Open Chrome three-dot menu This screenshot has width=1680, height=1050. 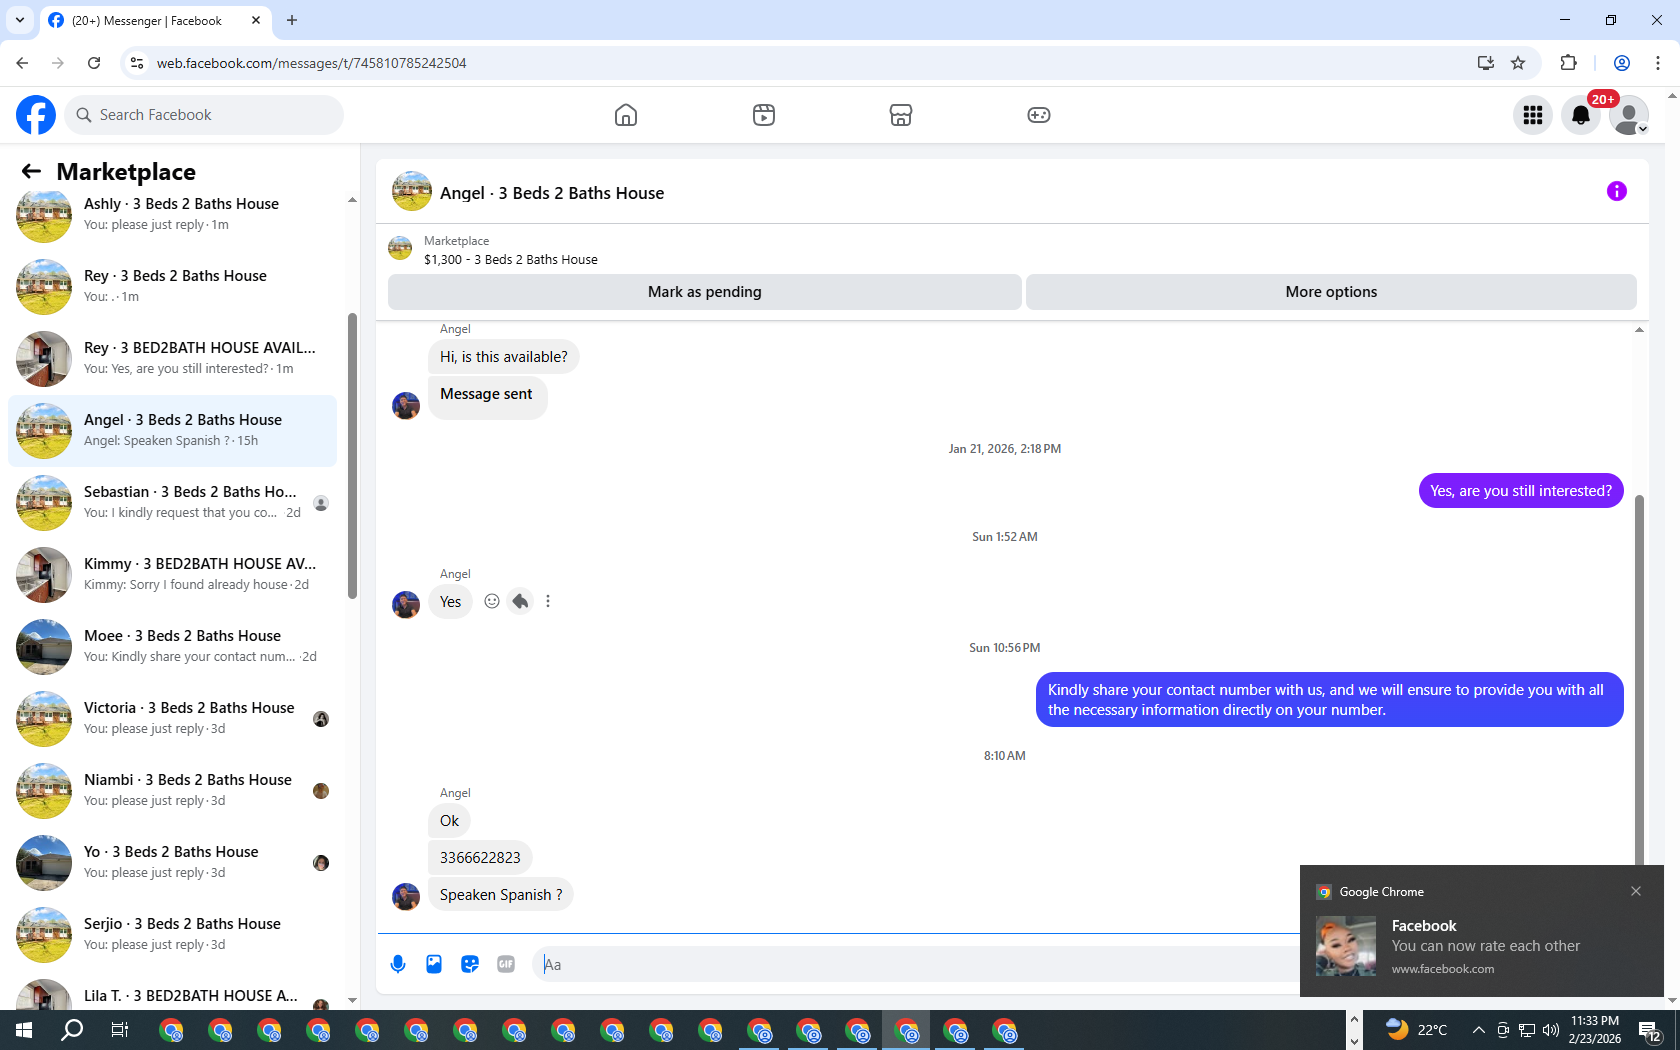(x=1658, y=63)
